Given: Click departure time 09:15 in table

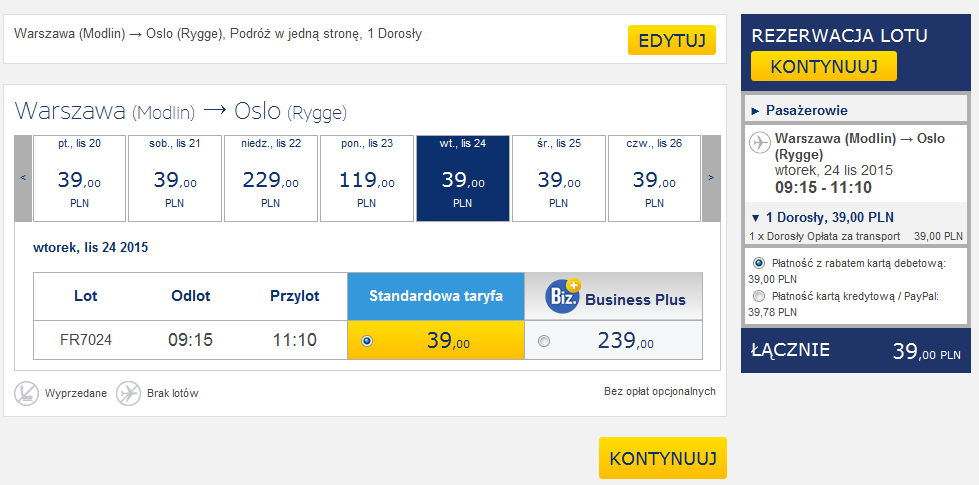Looking at the screenshot, I should coord(190,340).
